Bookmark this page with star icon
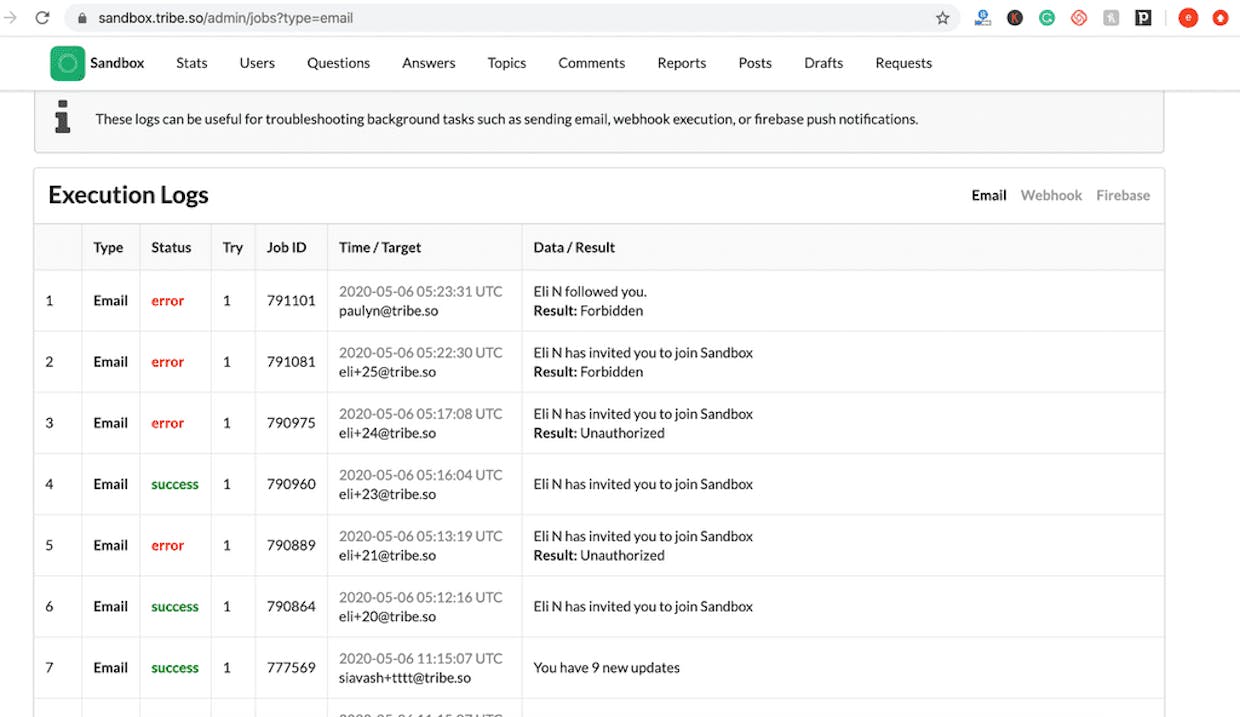 coord(942,18)
